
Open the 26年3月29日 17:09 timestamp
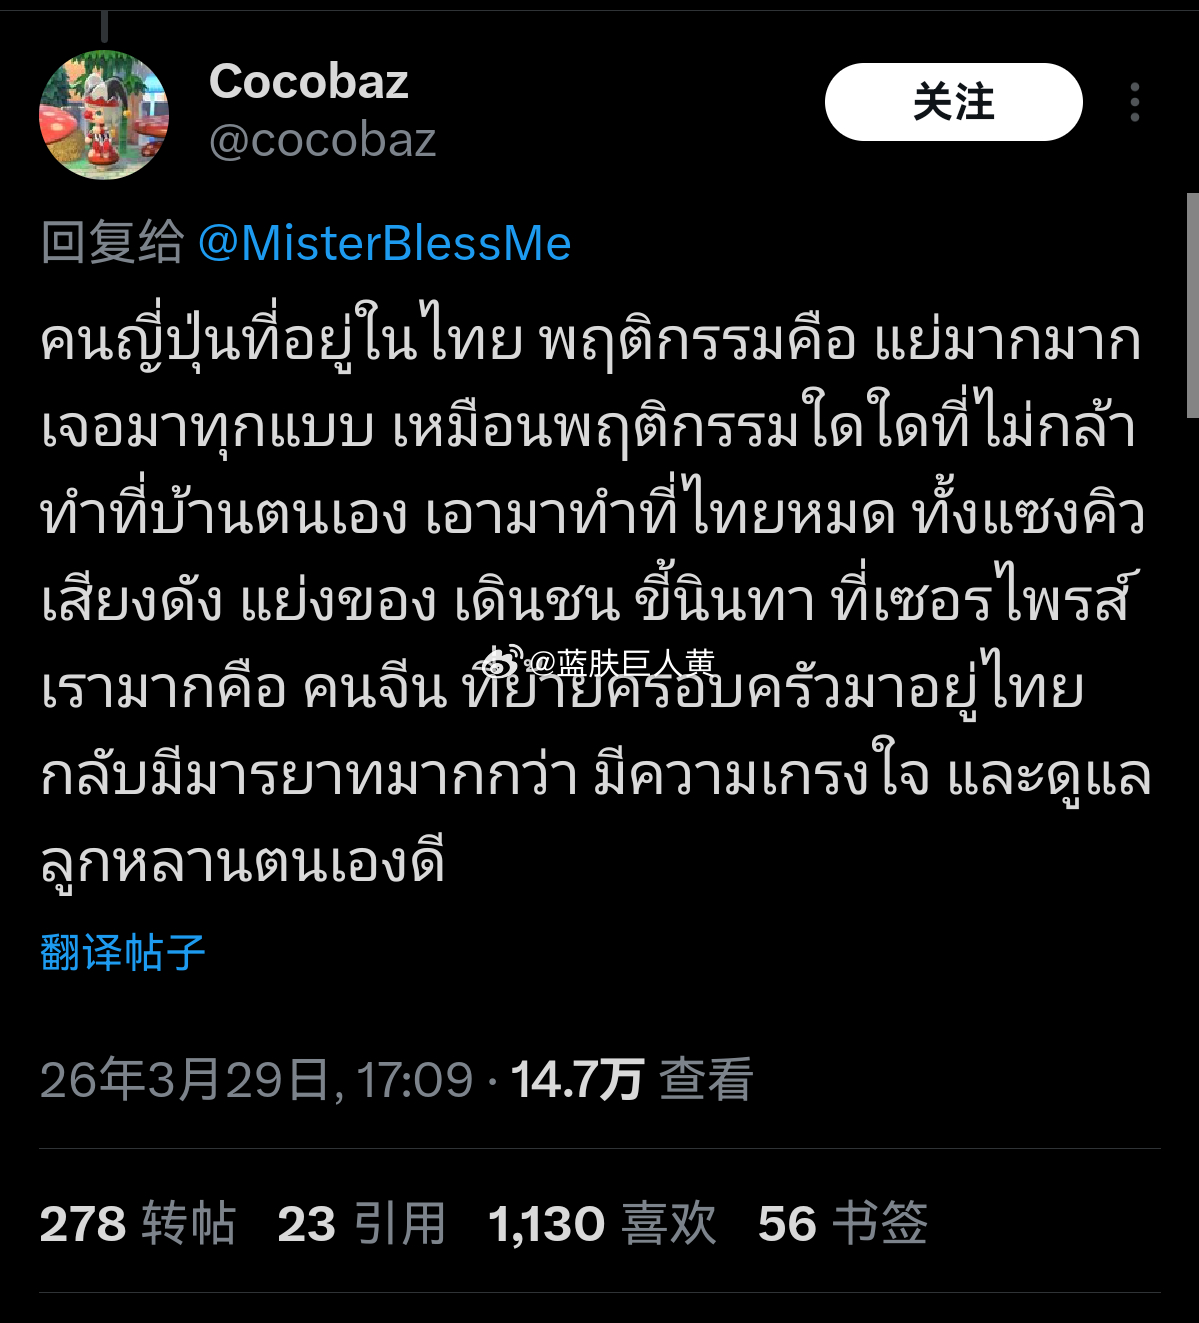point(257,1080)
